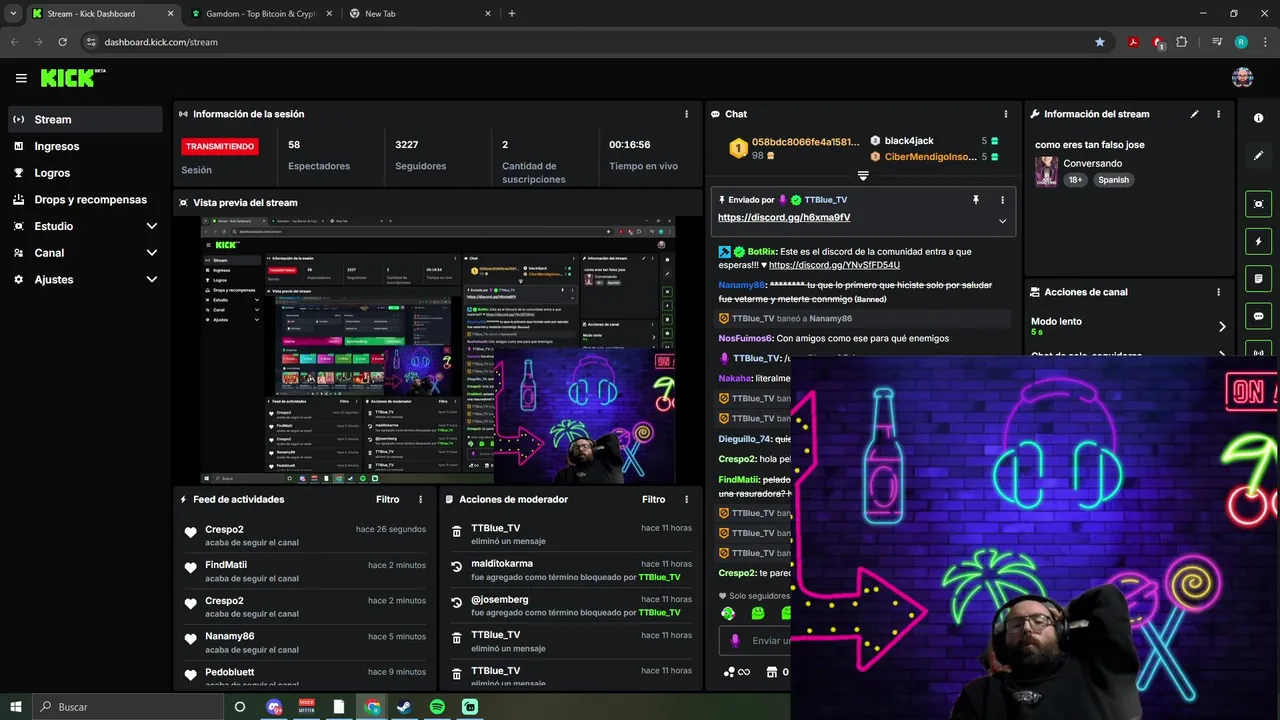
Task: Expand the pinned message with chevron
Action: (x=1002, y=221)
